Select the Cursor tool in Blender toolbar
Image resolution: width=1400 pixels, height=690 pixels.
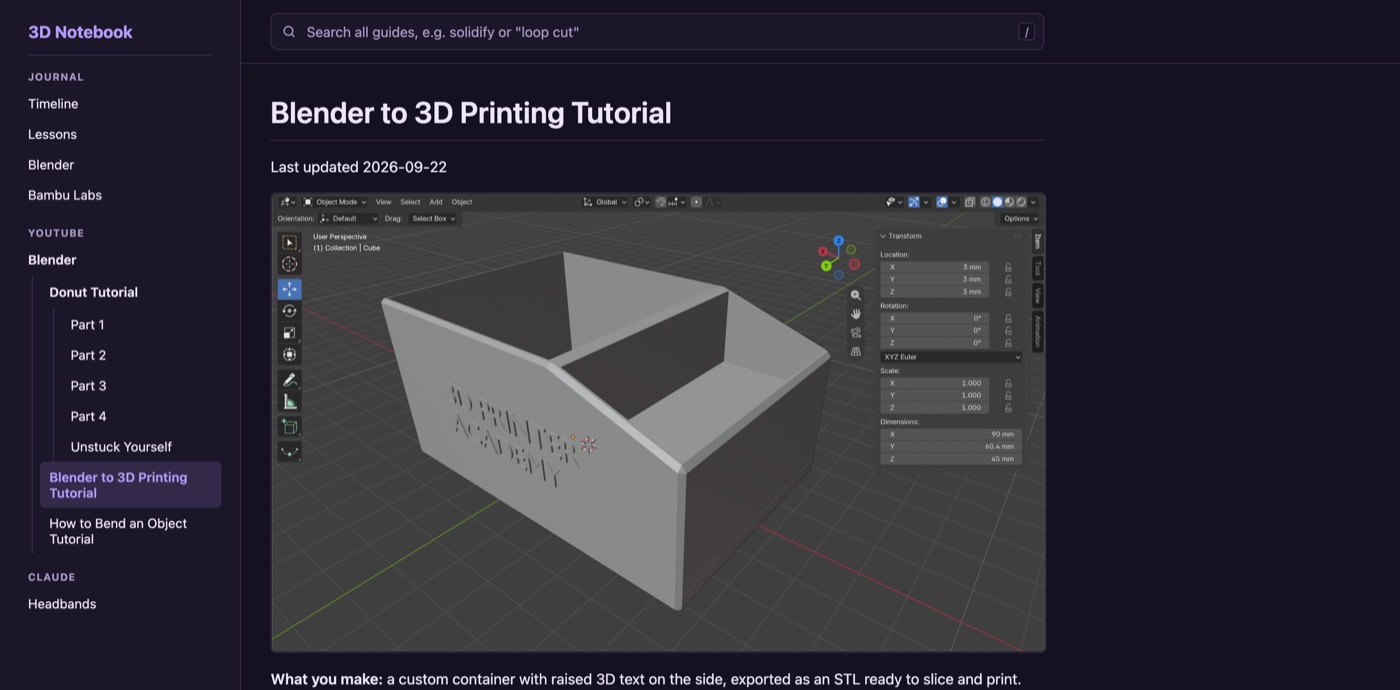[289, 264]
